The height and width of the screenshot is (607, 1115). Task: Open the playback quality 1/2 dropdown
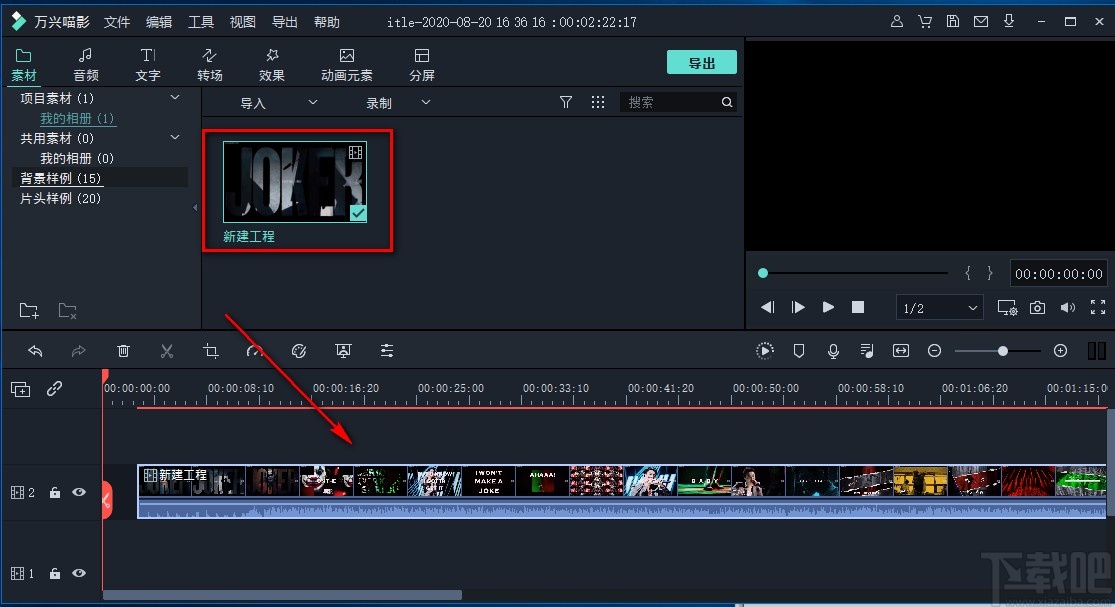pyautogui.click(x=938, y=307)
